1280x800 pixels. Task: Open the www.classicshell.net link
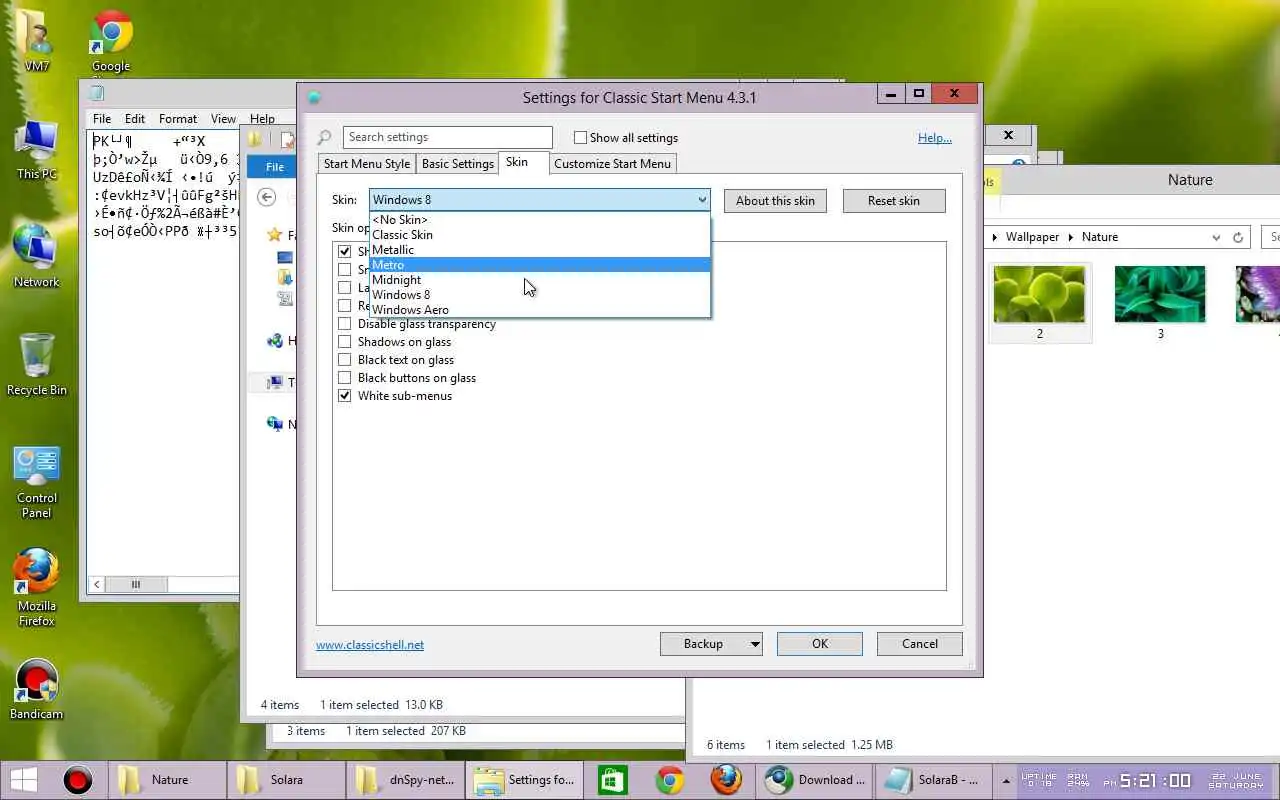[370, 645]
